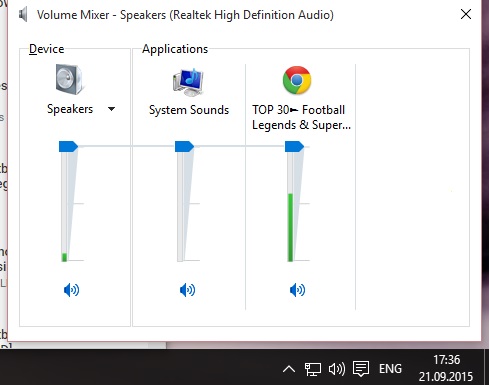
Task: Click the Chrome app volume slider handle
Action: [294, 146]
